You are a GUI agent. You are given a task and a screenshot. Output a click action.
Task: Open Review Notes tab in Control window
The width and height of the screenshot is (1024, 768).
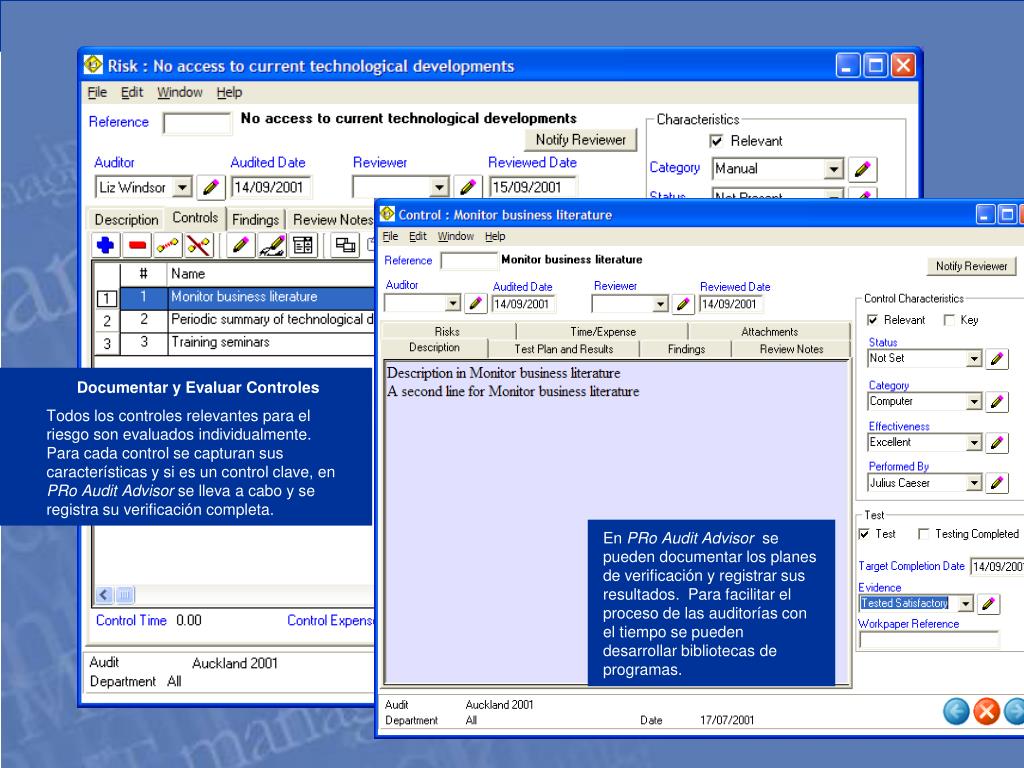click(791, 349)
